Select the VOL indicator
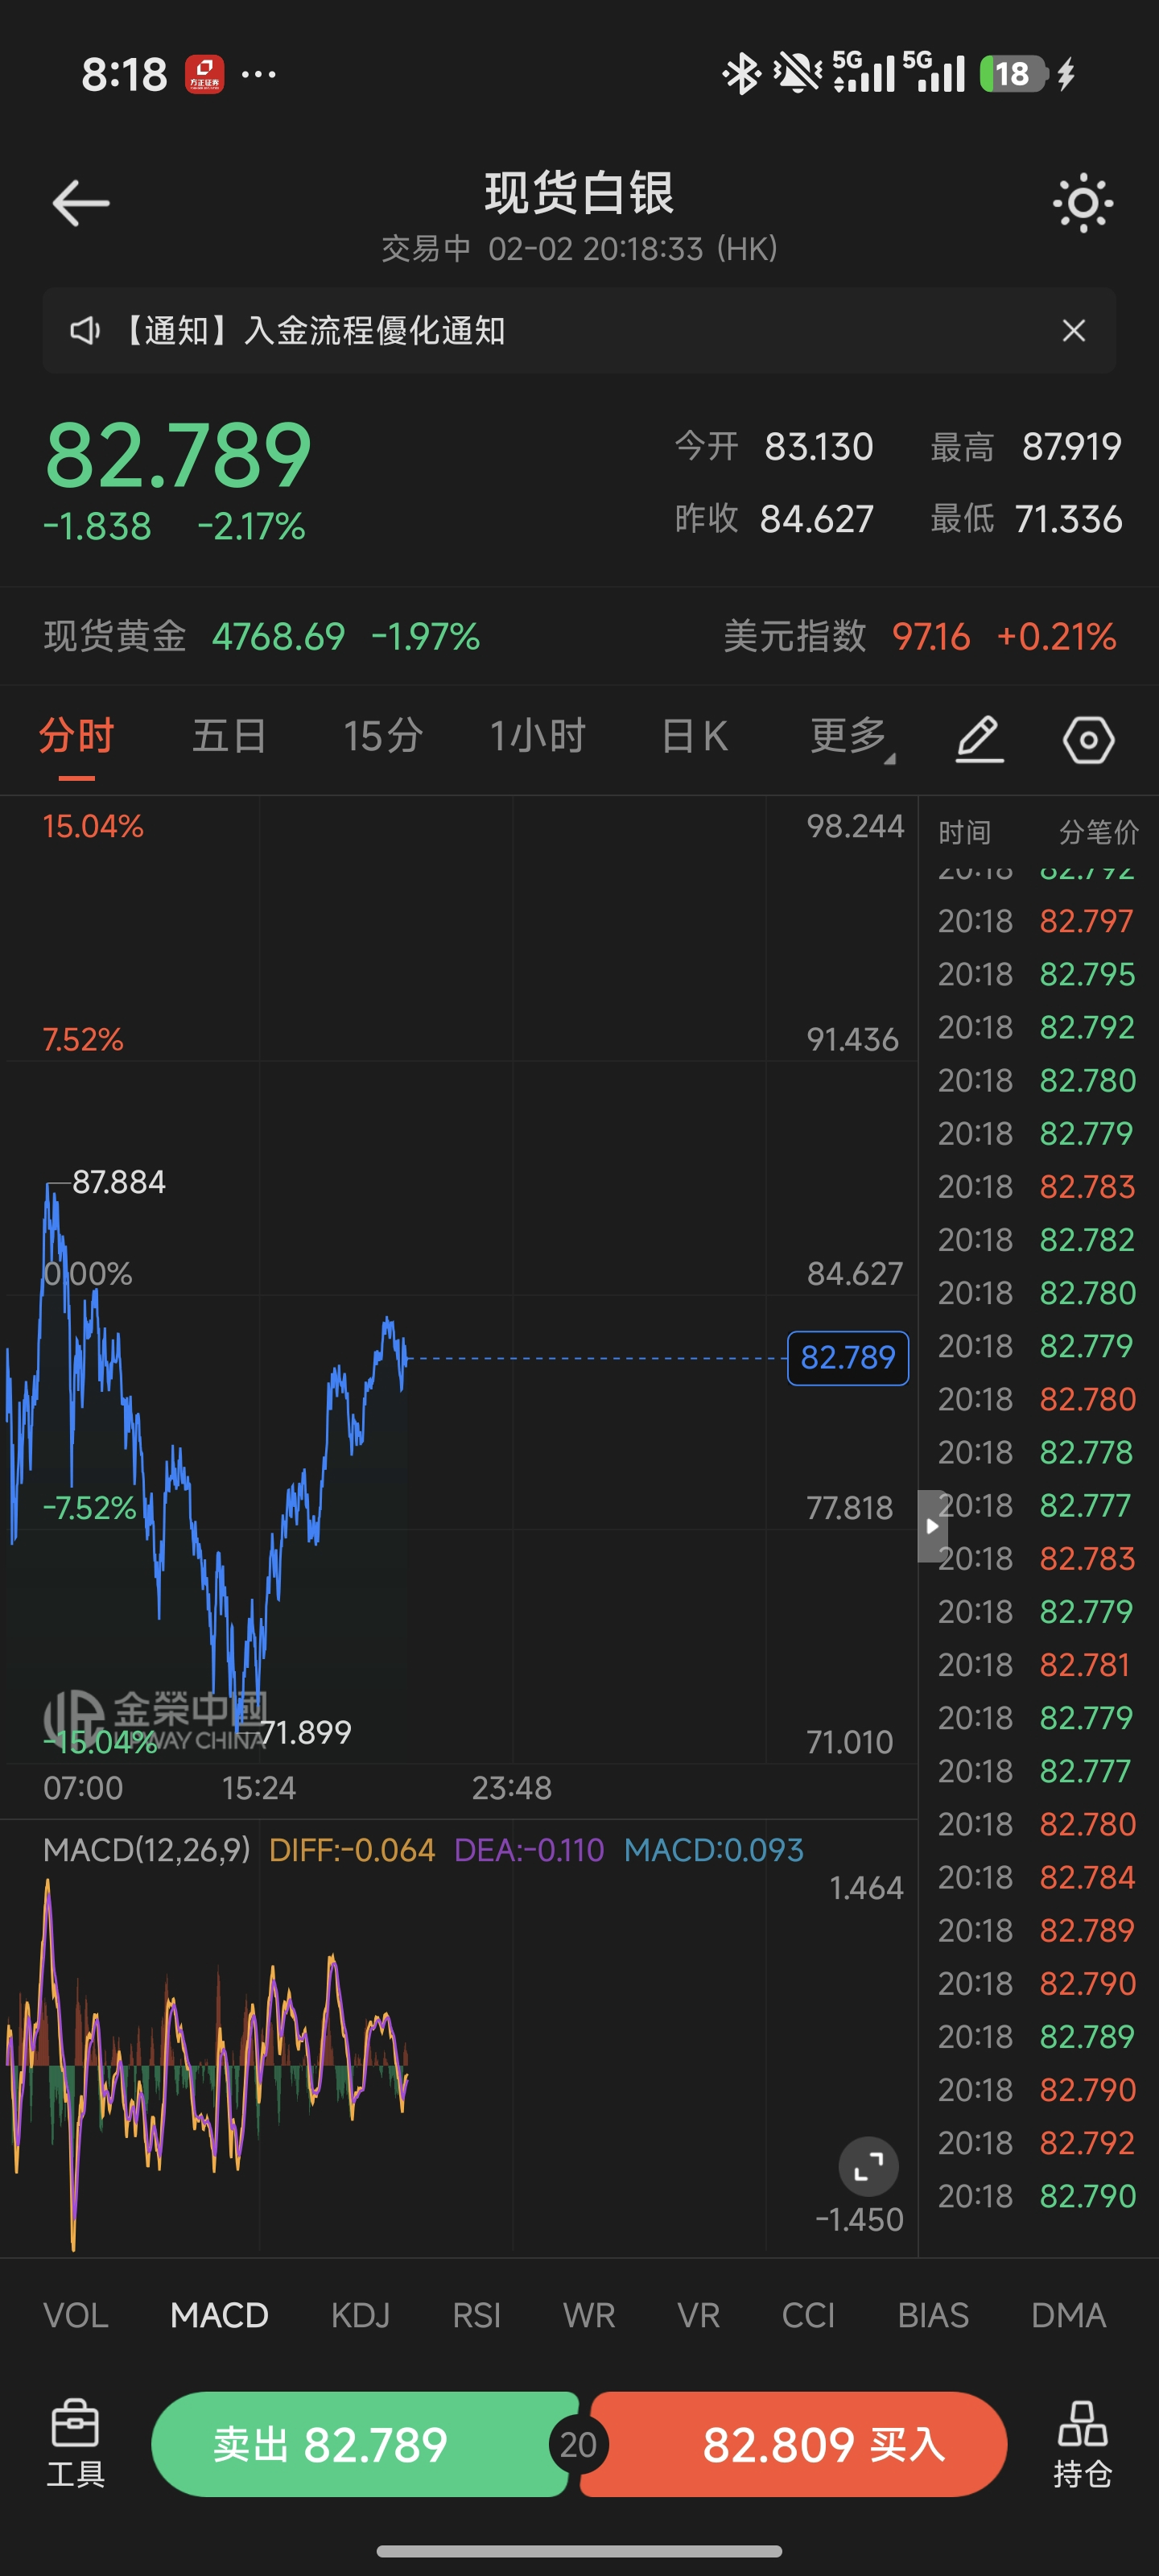 [76, 2315]
